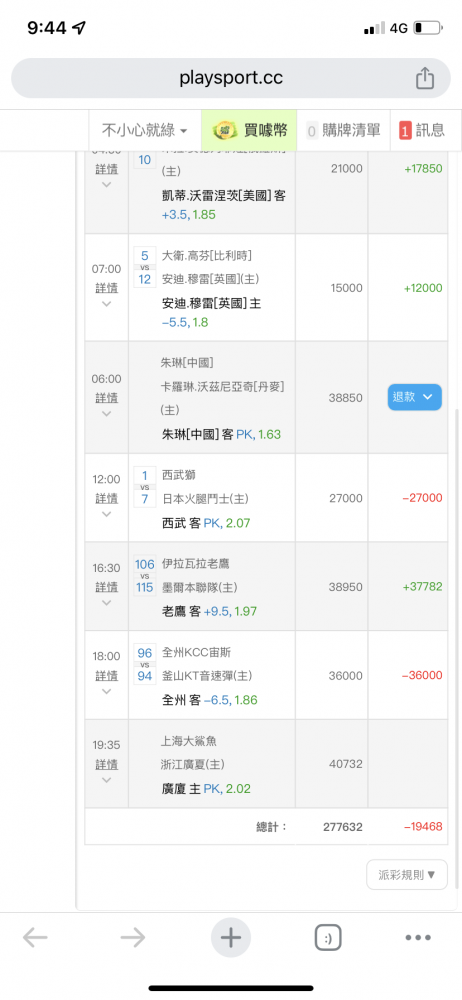Screen dimensions: 462x1000
Task: Open 詳情 for the 06:00 朱琳 match
Action: coord(107,398)
